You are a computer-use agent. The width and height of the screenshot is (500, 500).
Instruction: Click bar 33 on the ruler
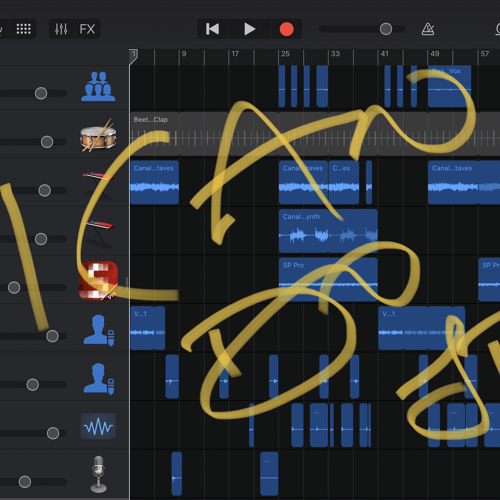(335, 54)
